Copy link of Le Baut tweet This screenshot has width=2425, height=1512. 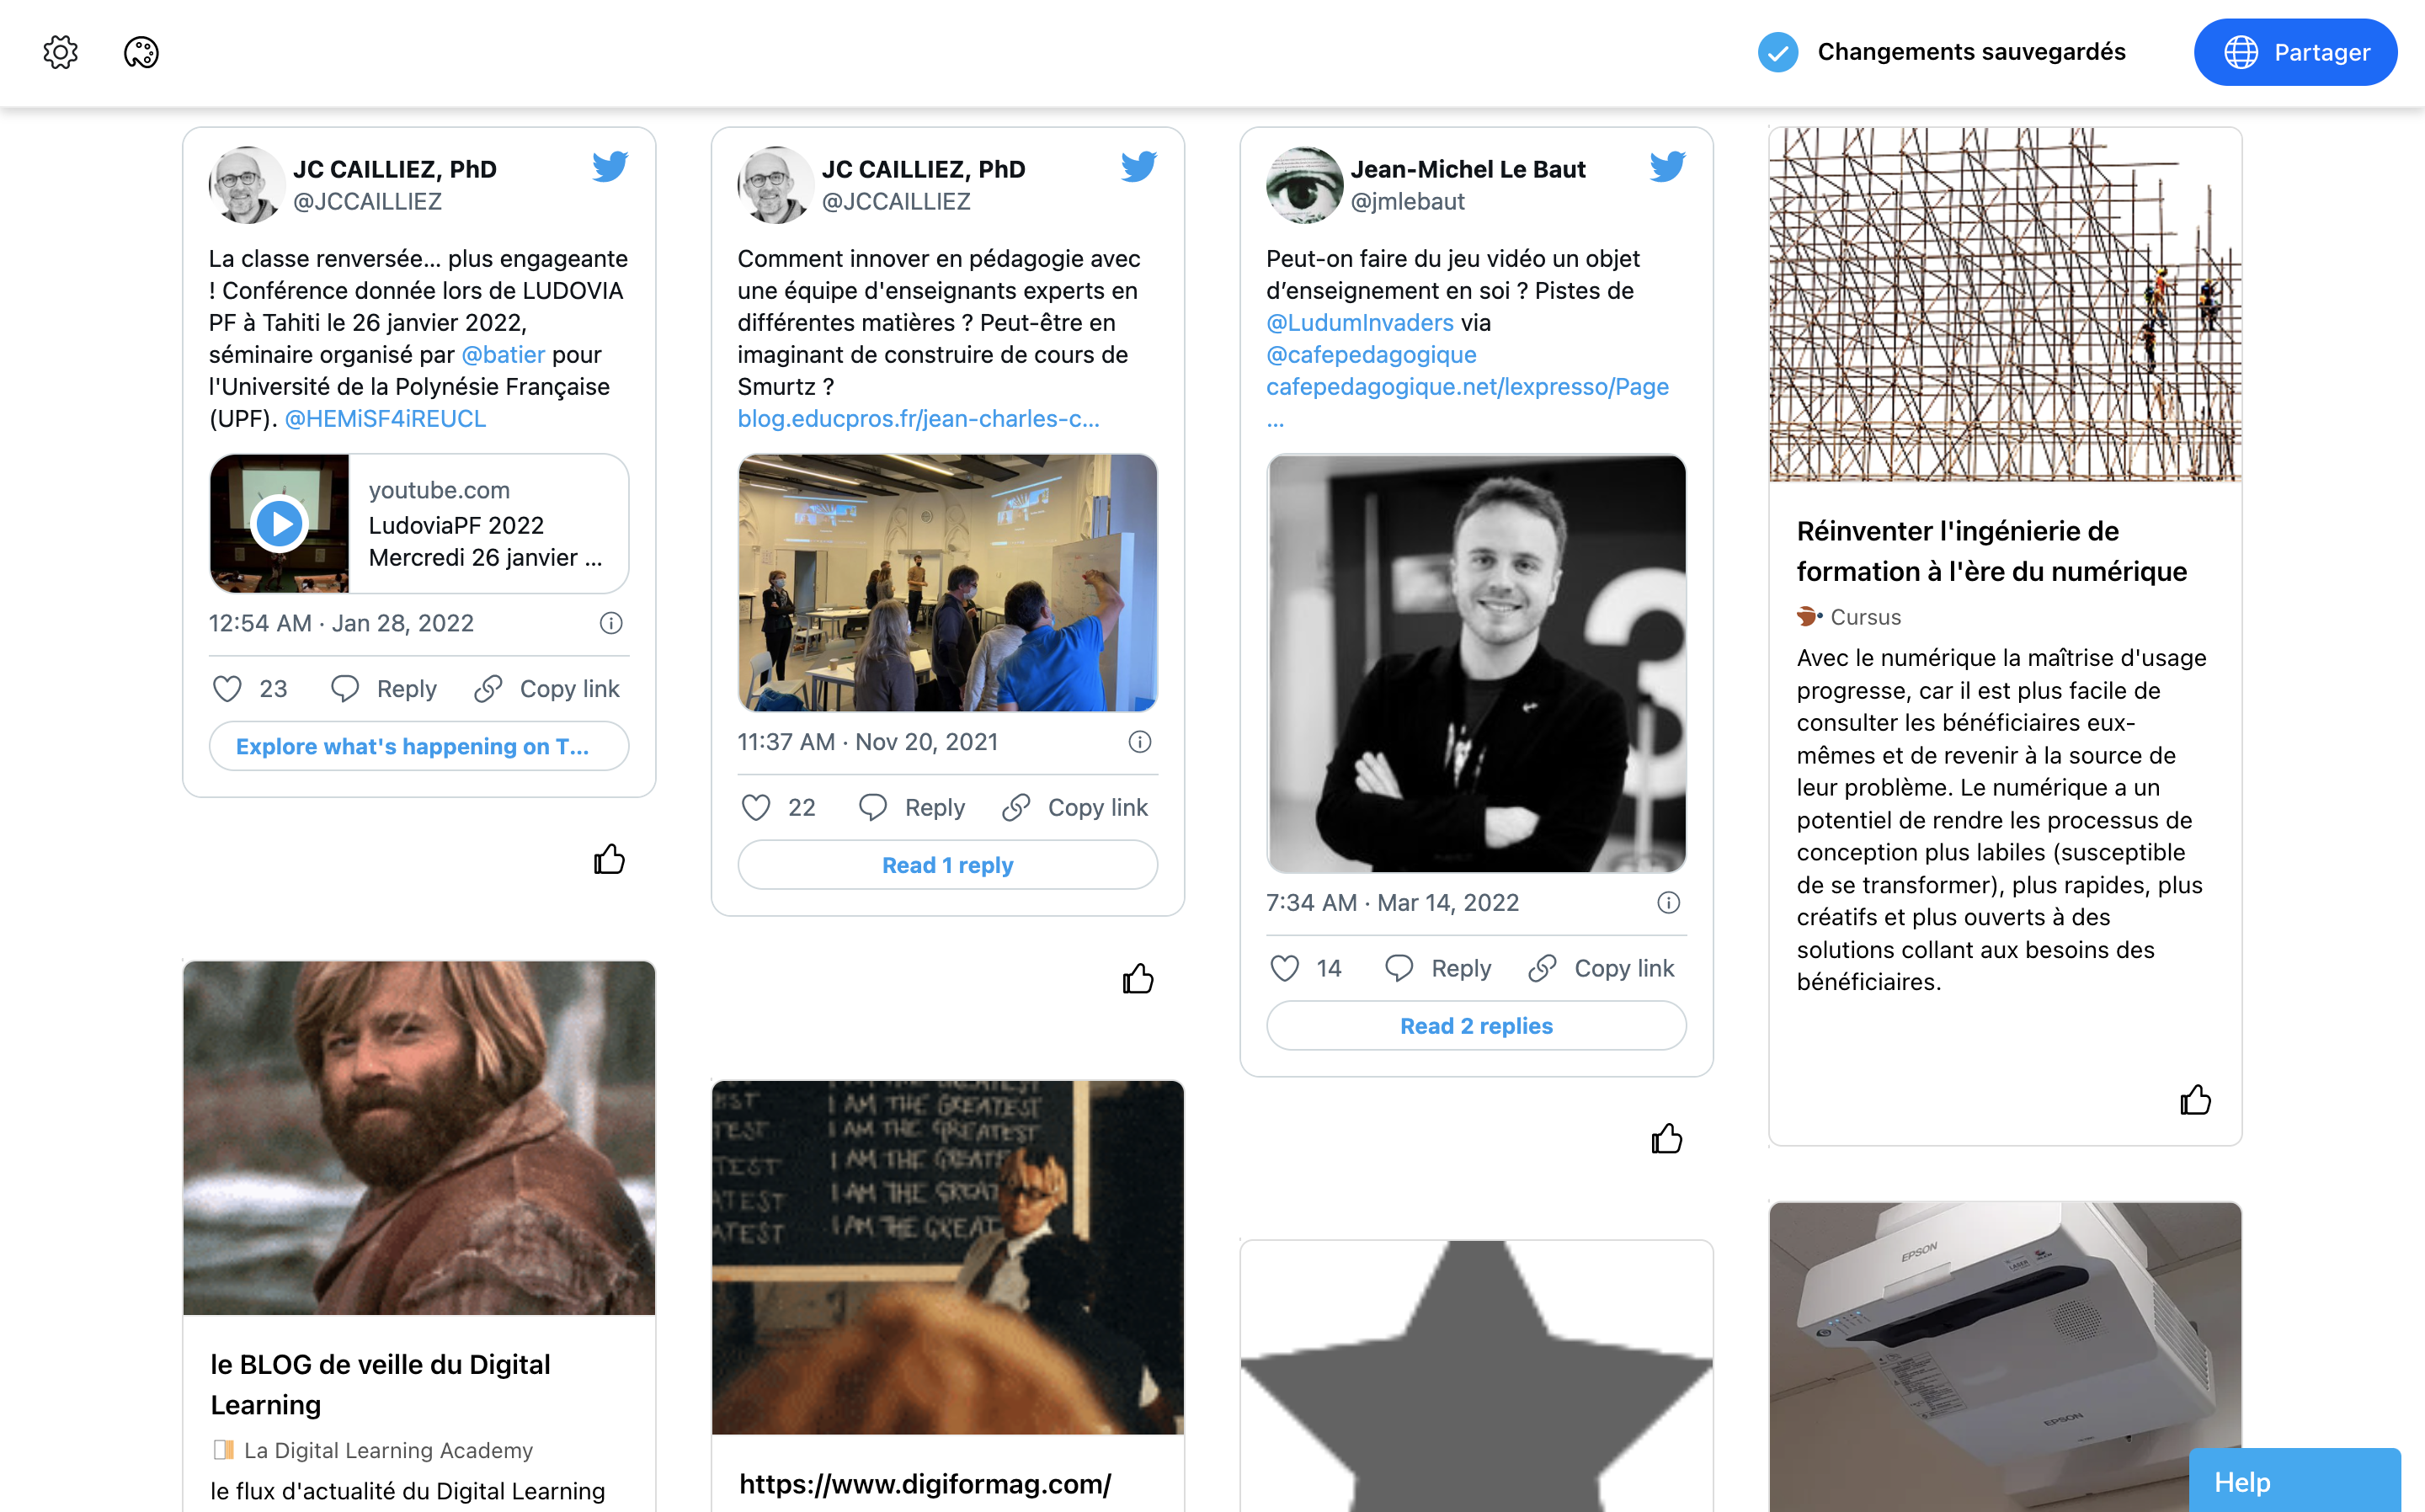pos(1602,968)
